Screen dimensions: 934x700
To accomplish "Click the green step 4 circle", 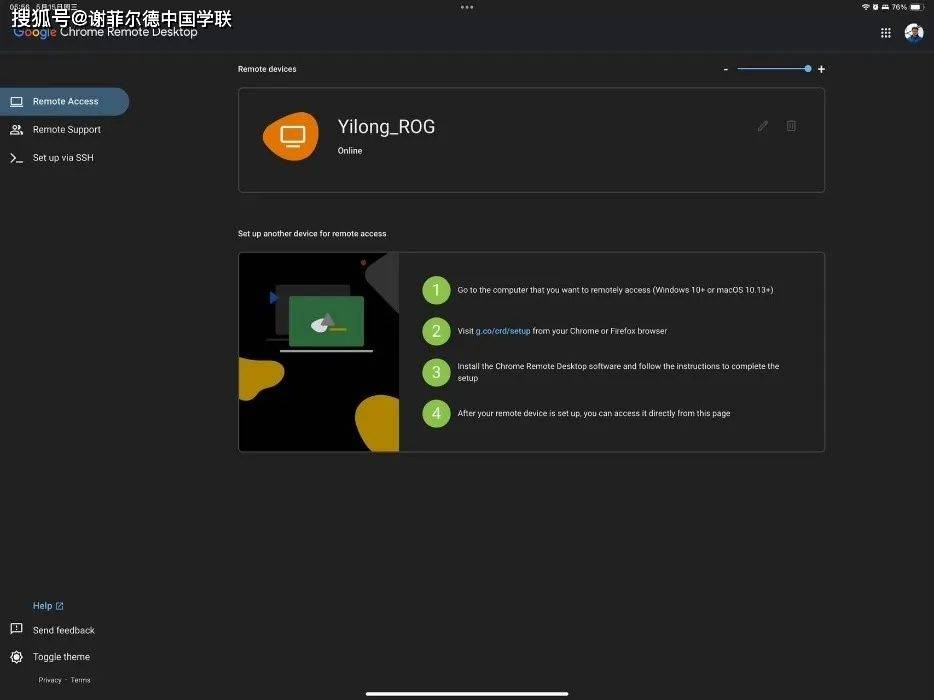I will pyautogui.click(x=436, y=413).
